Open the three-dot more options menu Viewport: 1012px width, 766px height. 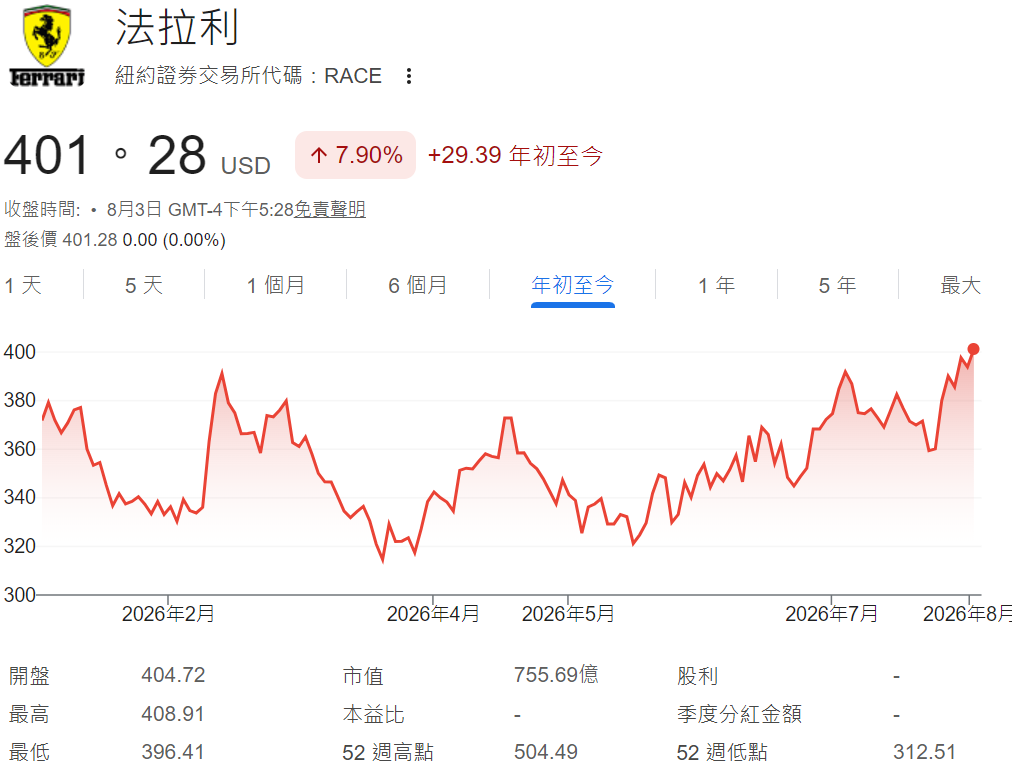pyautogui.click(x=409, y=76)
